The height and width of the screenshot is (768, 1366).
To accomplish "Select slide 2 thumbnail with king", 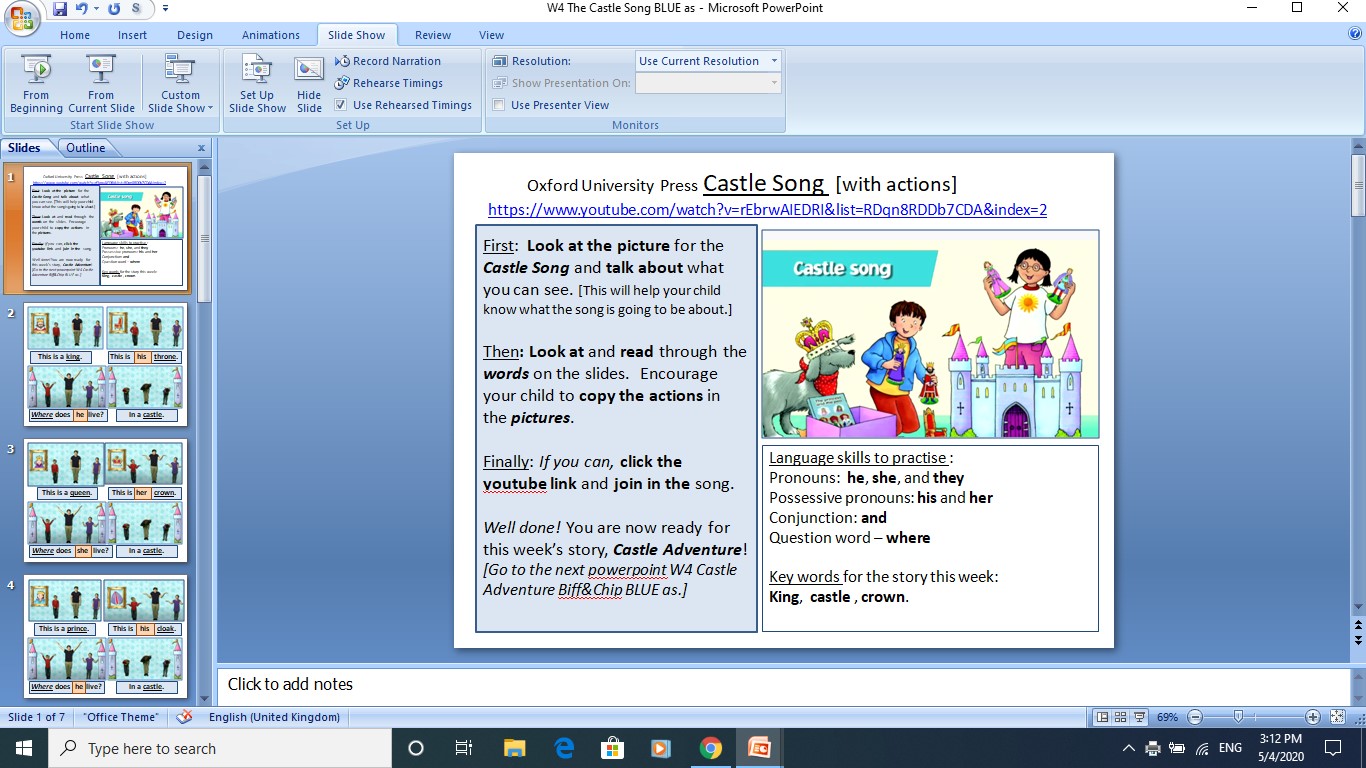I will coord(104,364).
